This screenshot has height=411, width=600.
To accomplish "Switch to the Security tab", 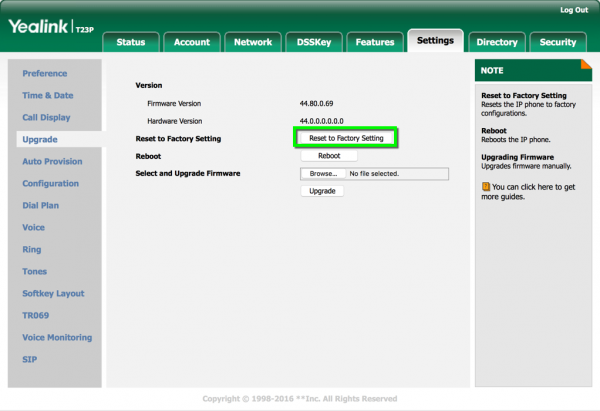I will 558,42.
